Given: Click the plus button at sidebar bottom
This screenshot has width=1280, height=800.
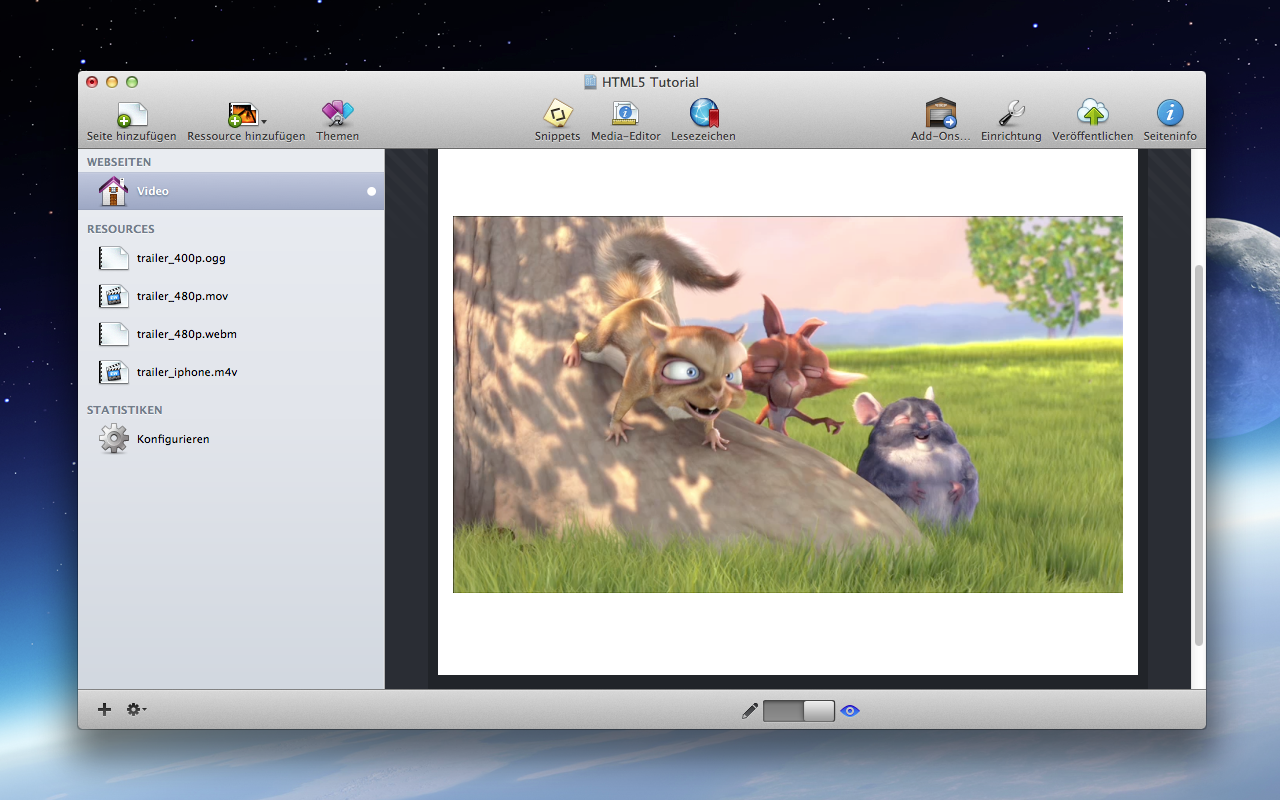Looking at the screenshot, I should click(x=104, y=709).
